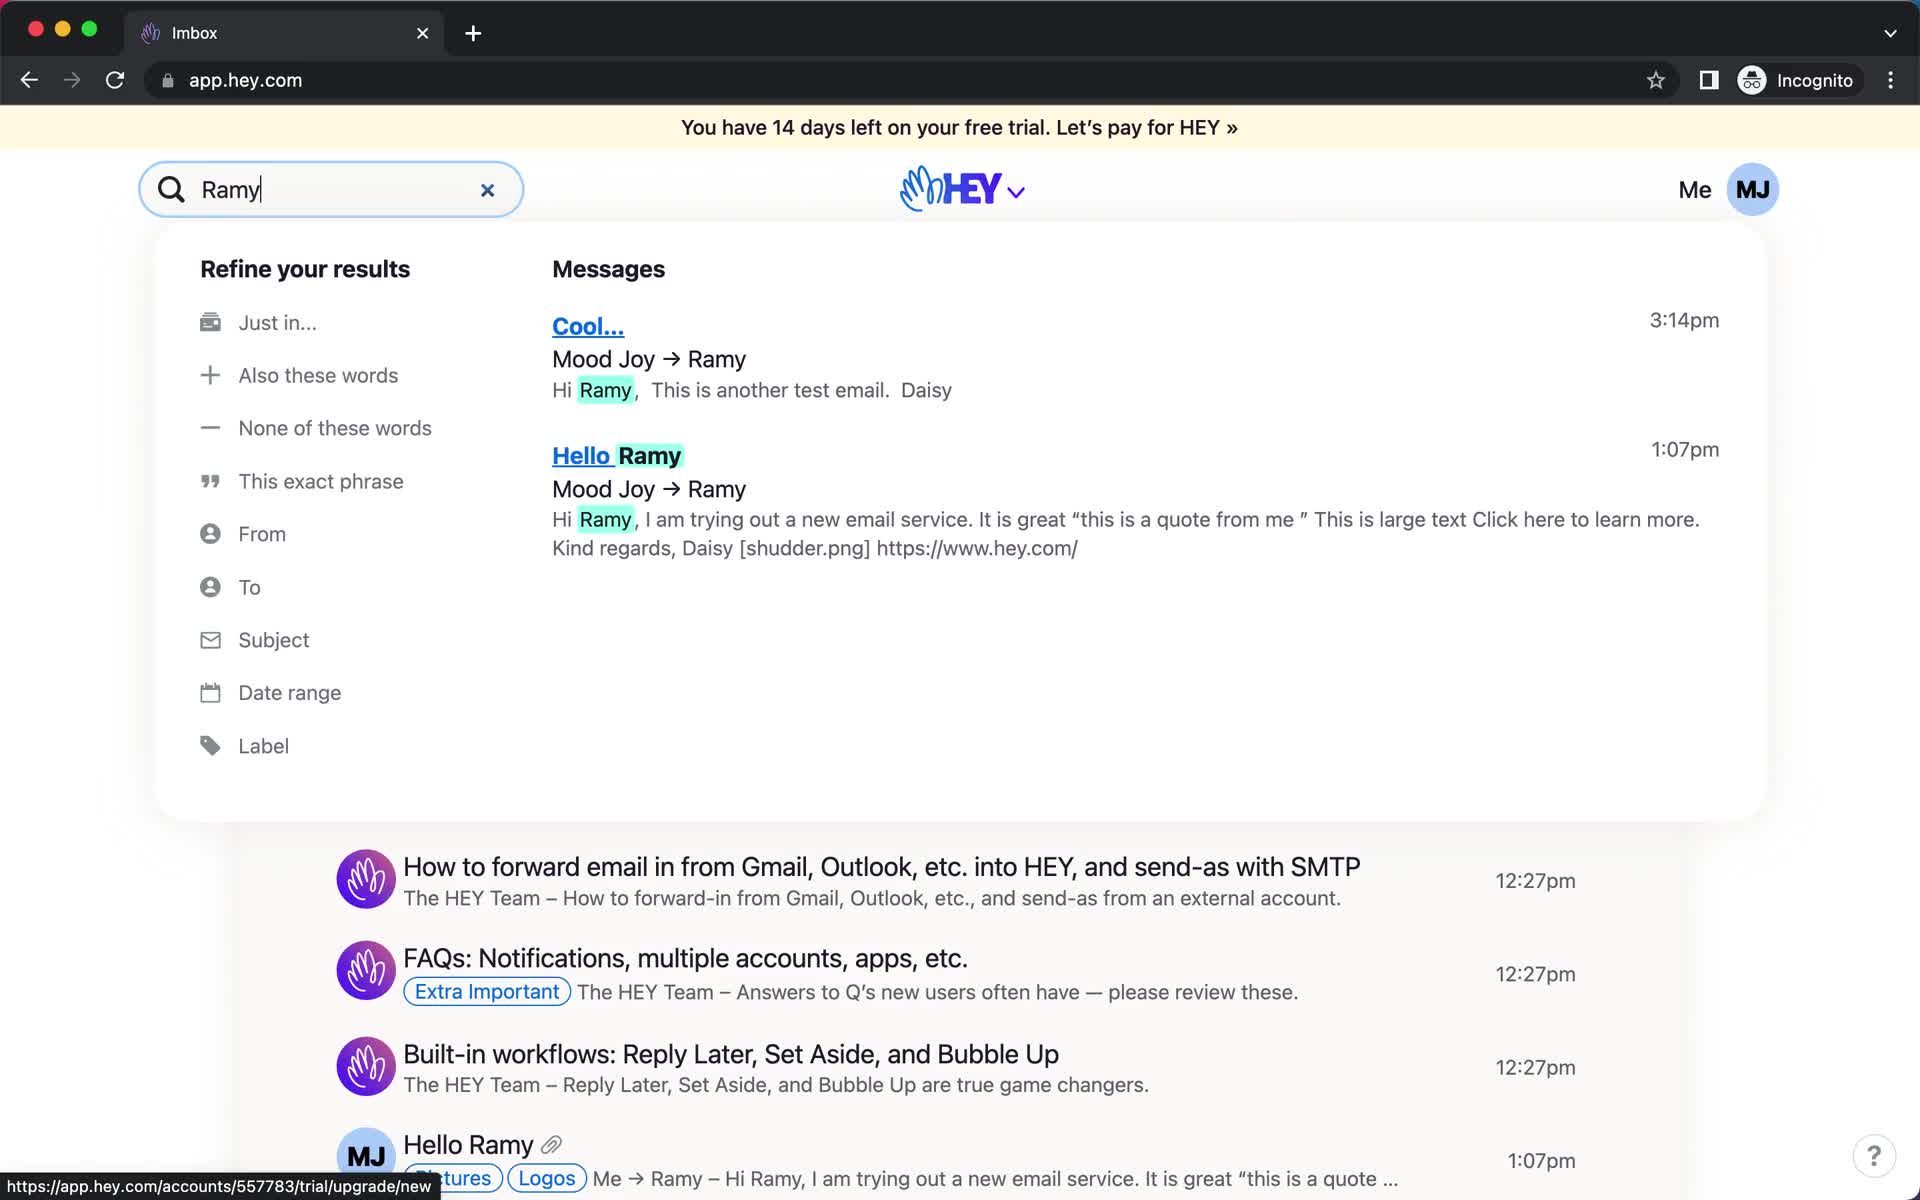1920x1200 pixels.
Task: Click the person icon beside To
Action: [210, 587]
